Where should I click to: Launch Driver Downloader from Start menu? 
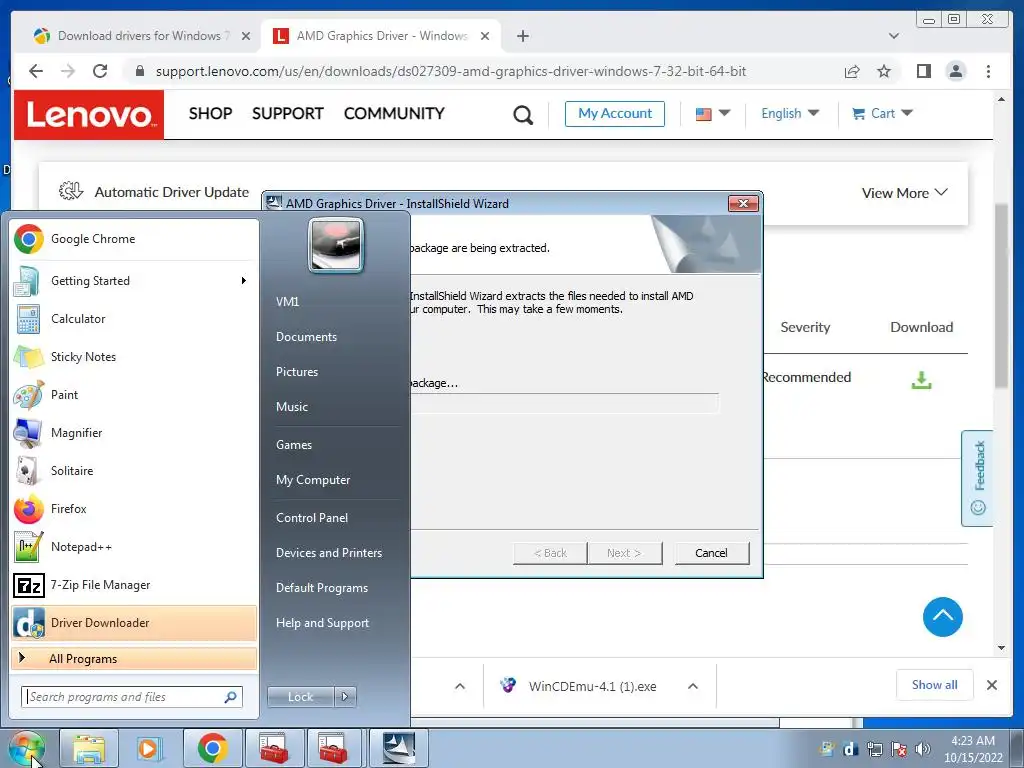[134, 622]
